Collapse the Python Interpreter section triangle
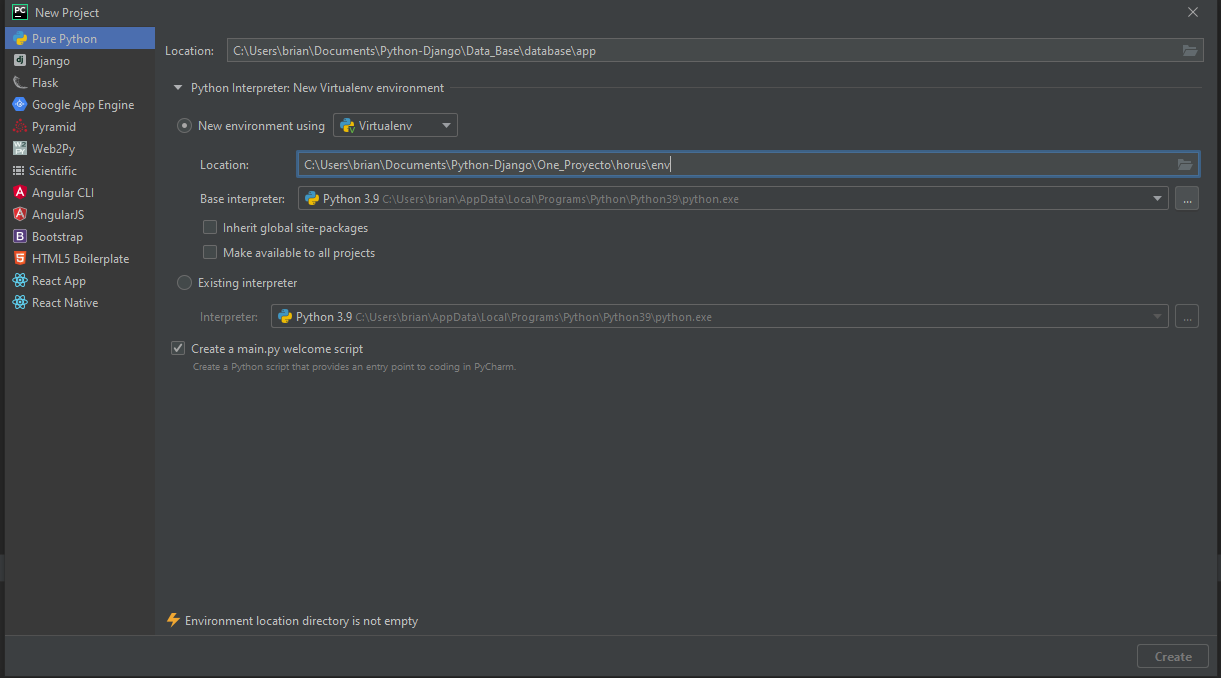 click(x=178, y=88)
